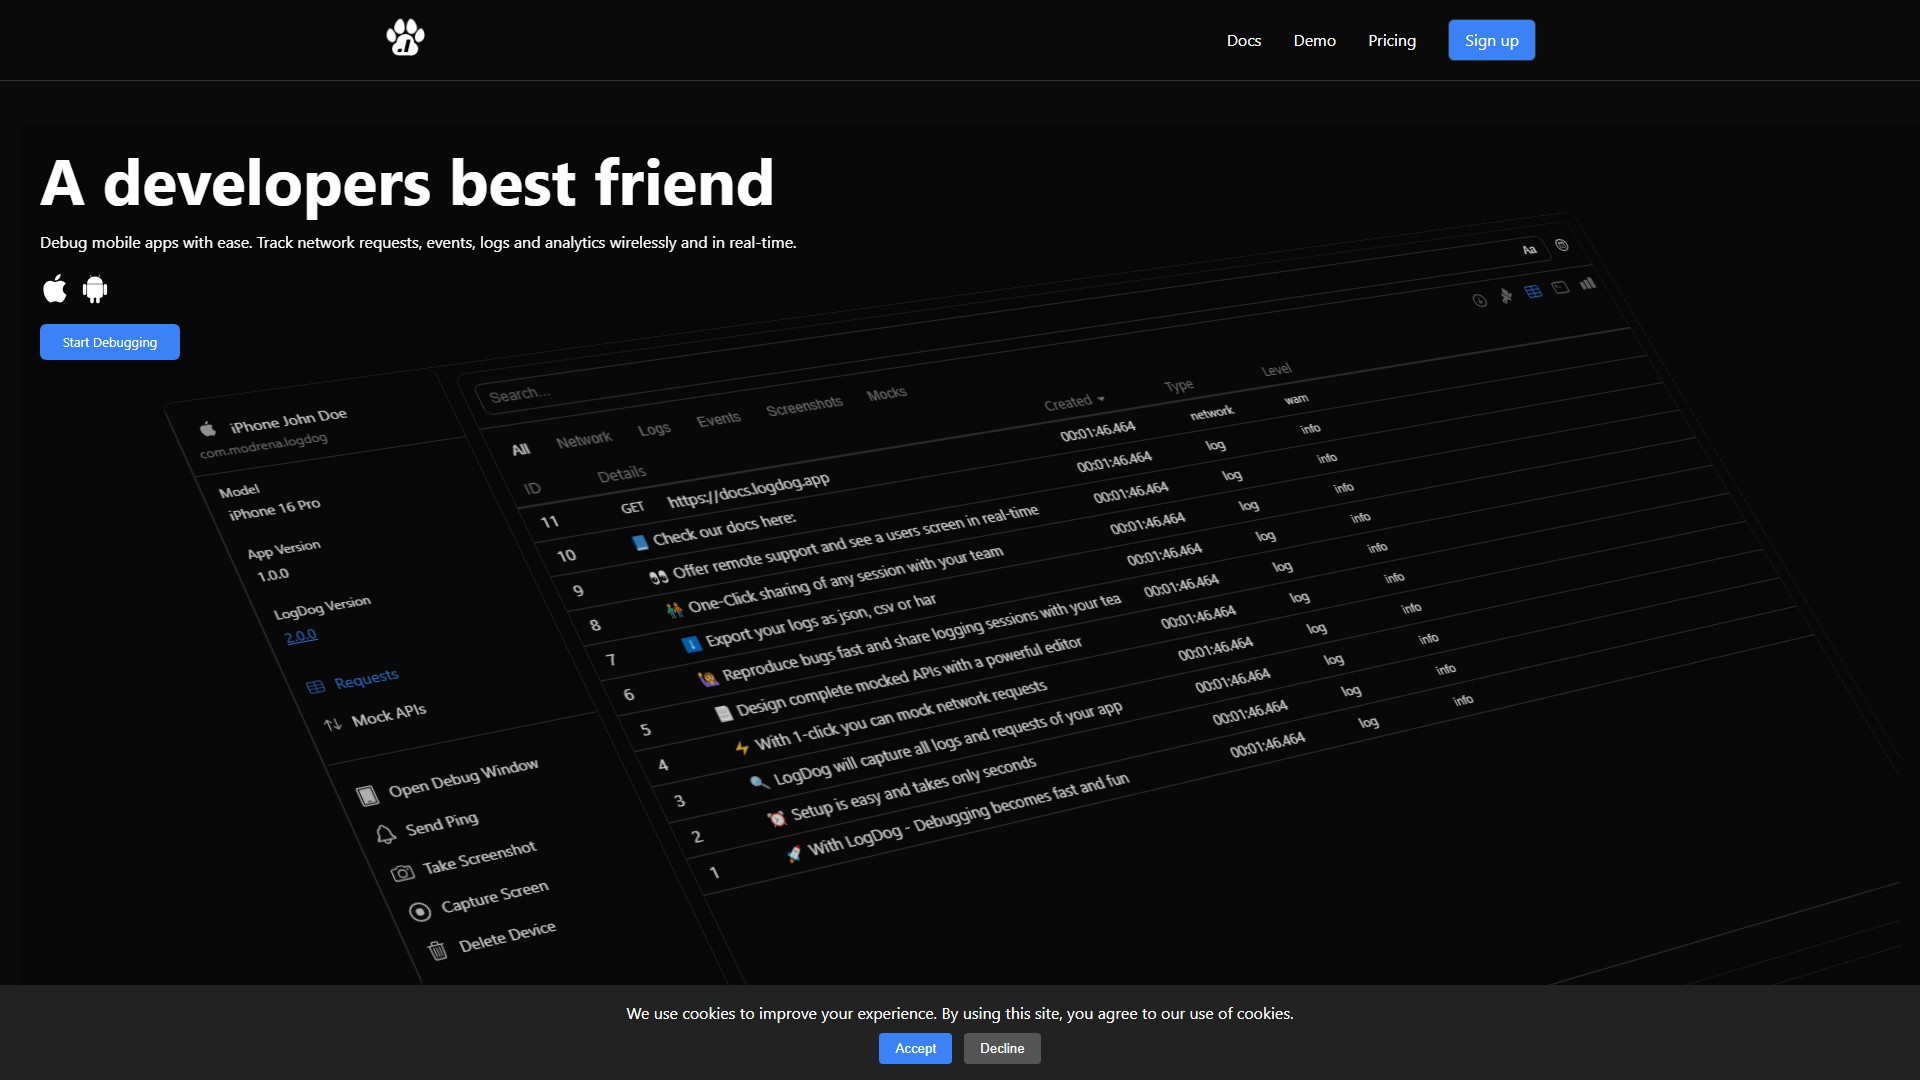This screenshot has height=1080, width=1920.
Task: Decline the cookies notice
Action: pyautogui.click(x=1002, y=1048)
